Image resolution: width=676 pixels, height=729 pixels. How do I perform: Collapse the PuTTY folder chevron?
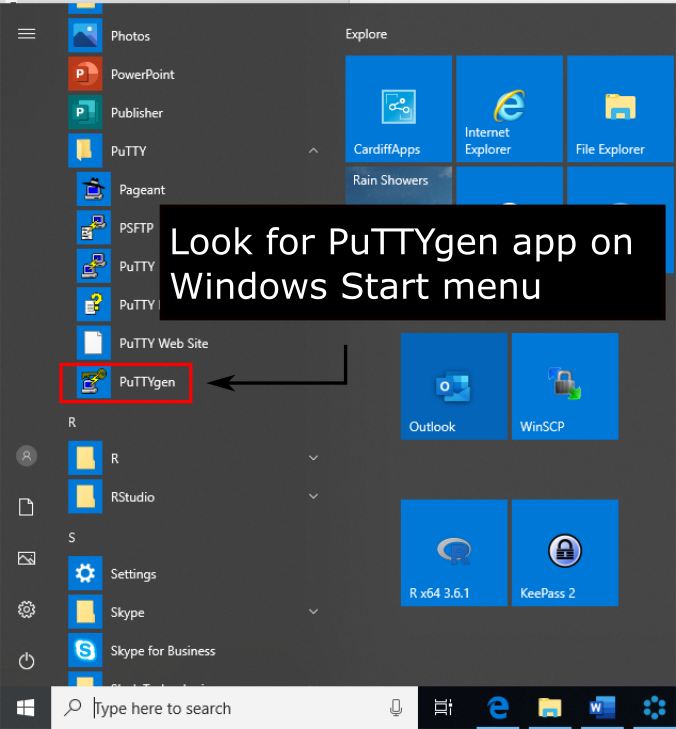click(313, 151)
